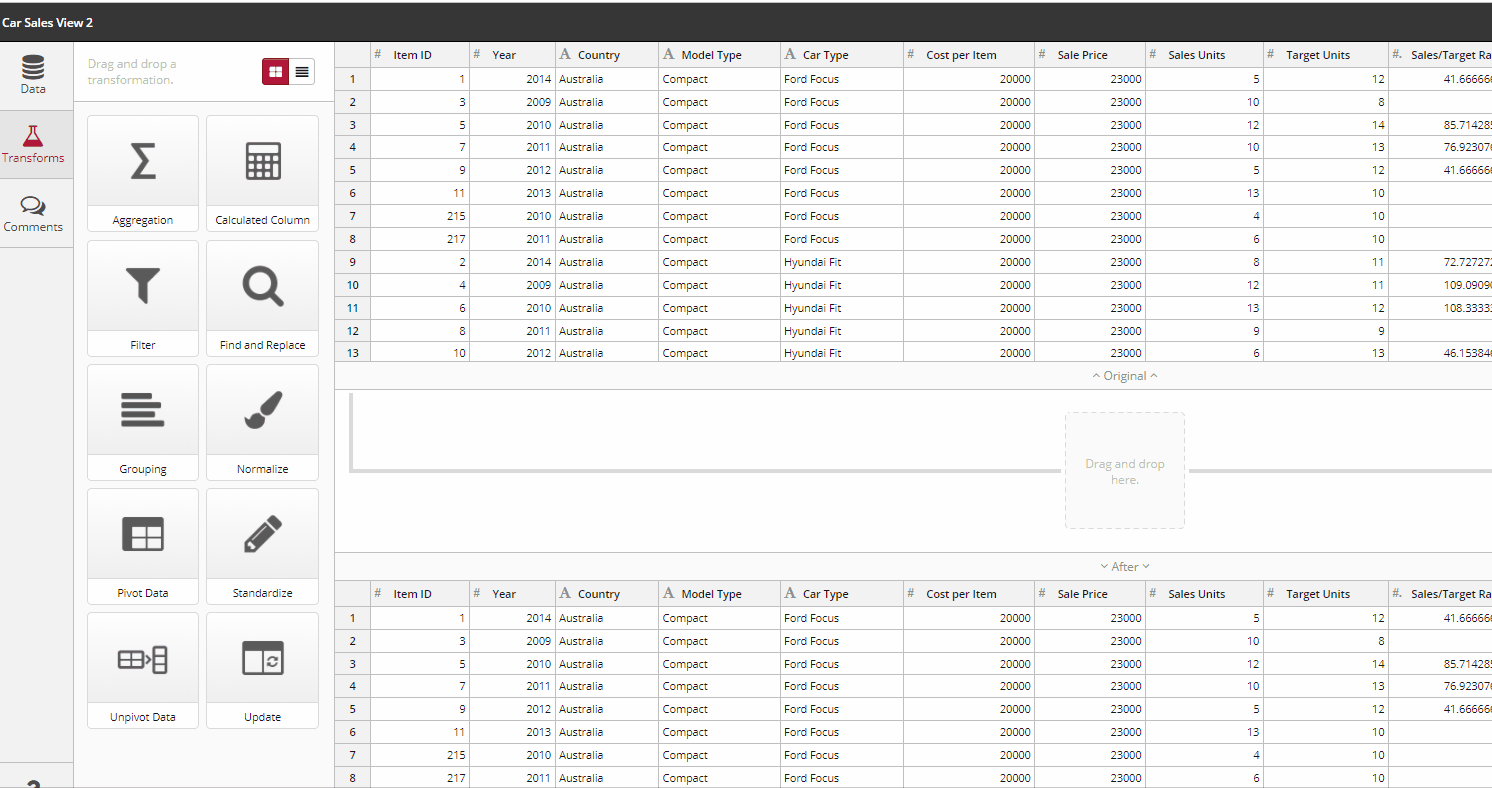Click Year header in After table
The width and height of the screenshot is (1492, 788).
pos(512,594)
